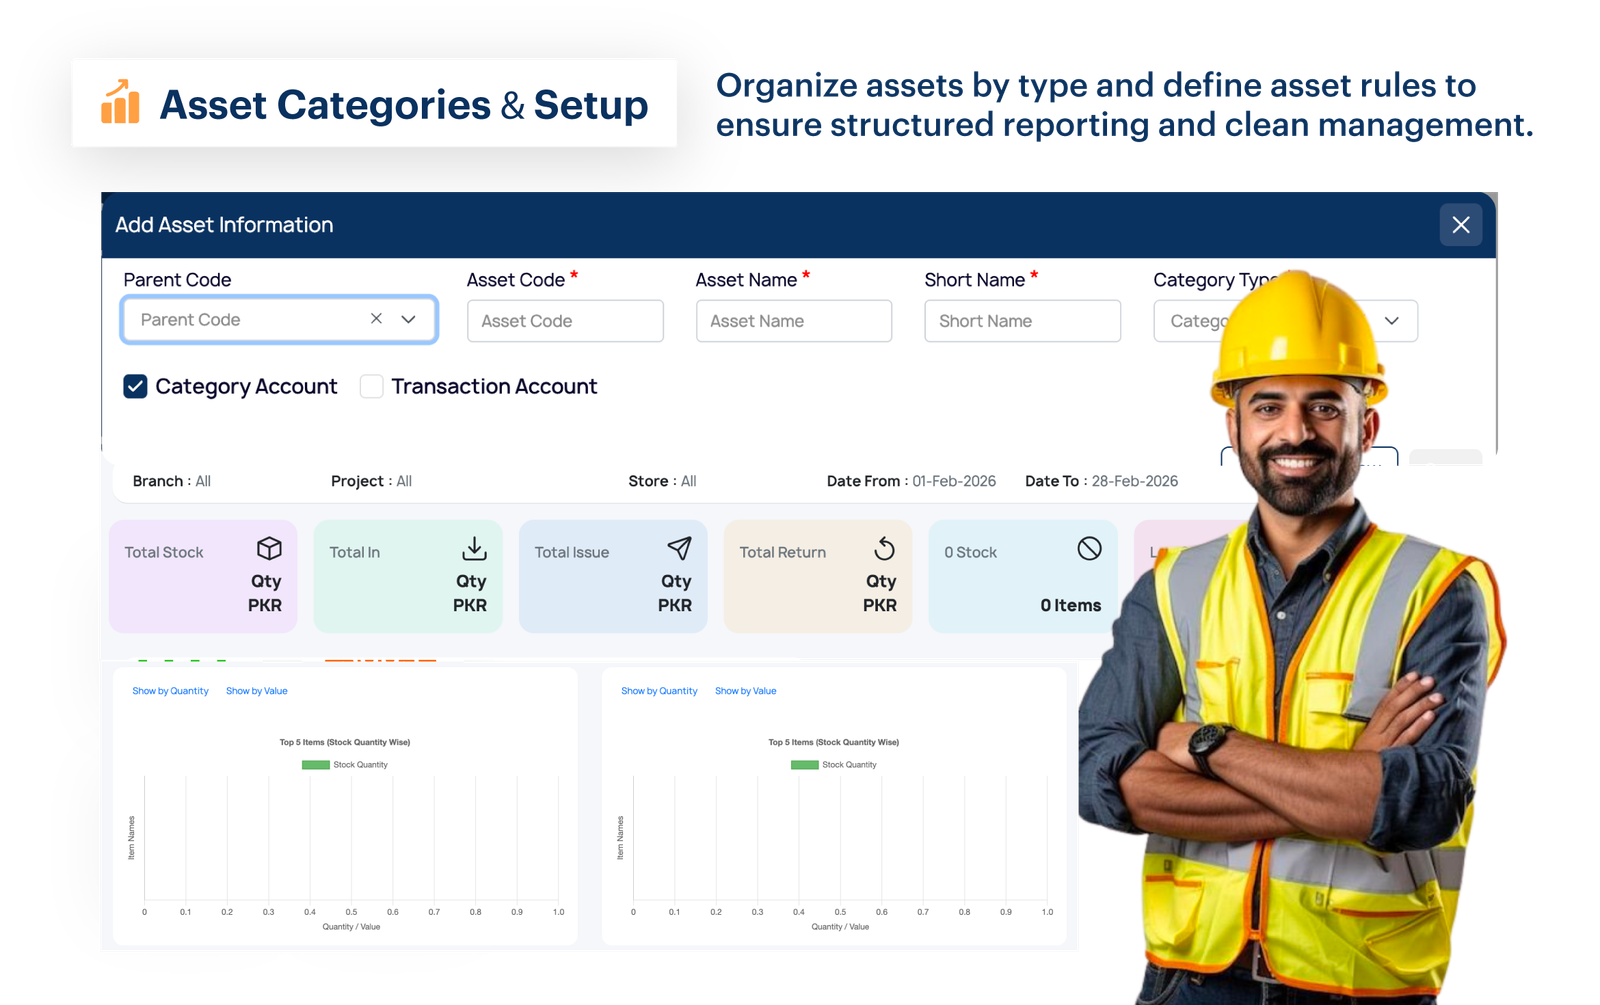Viewport: 1600px width, 1005px height.
Task: Clear the Parent Code selection with the X icon
Action: [375, 319]
